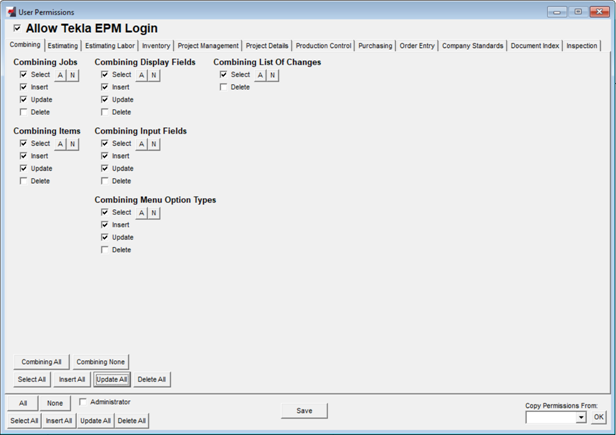Uncheck Update under Combining Input Fields
The width and height of the screenshot is (616, 435).
104,168
